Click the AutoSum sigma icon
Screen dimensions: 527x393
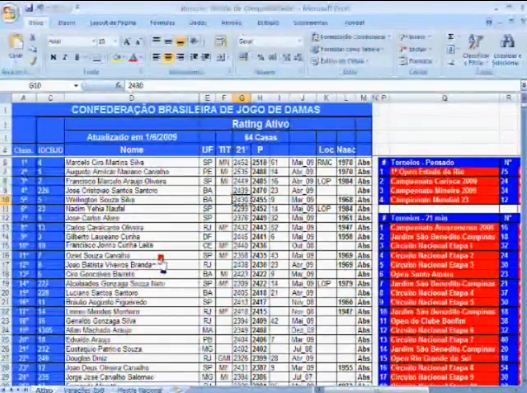(x=451, y=37)
